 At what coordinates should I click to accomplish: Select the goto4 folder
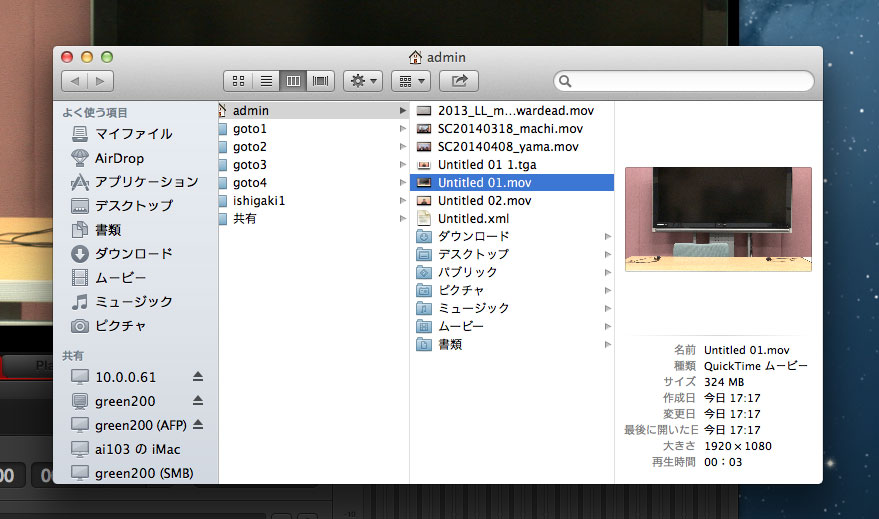[x=313, y=183]
